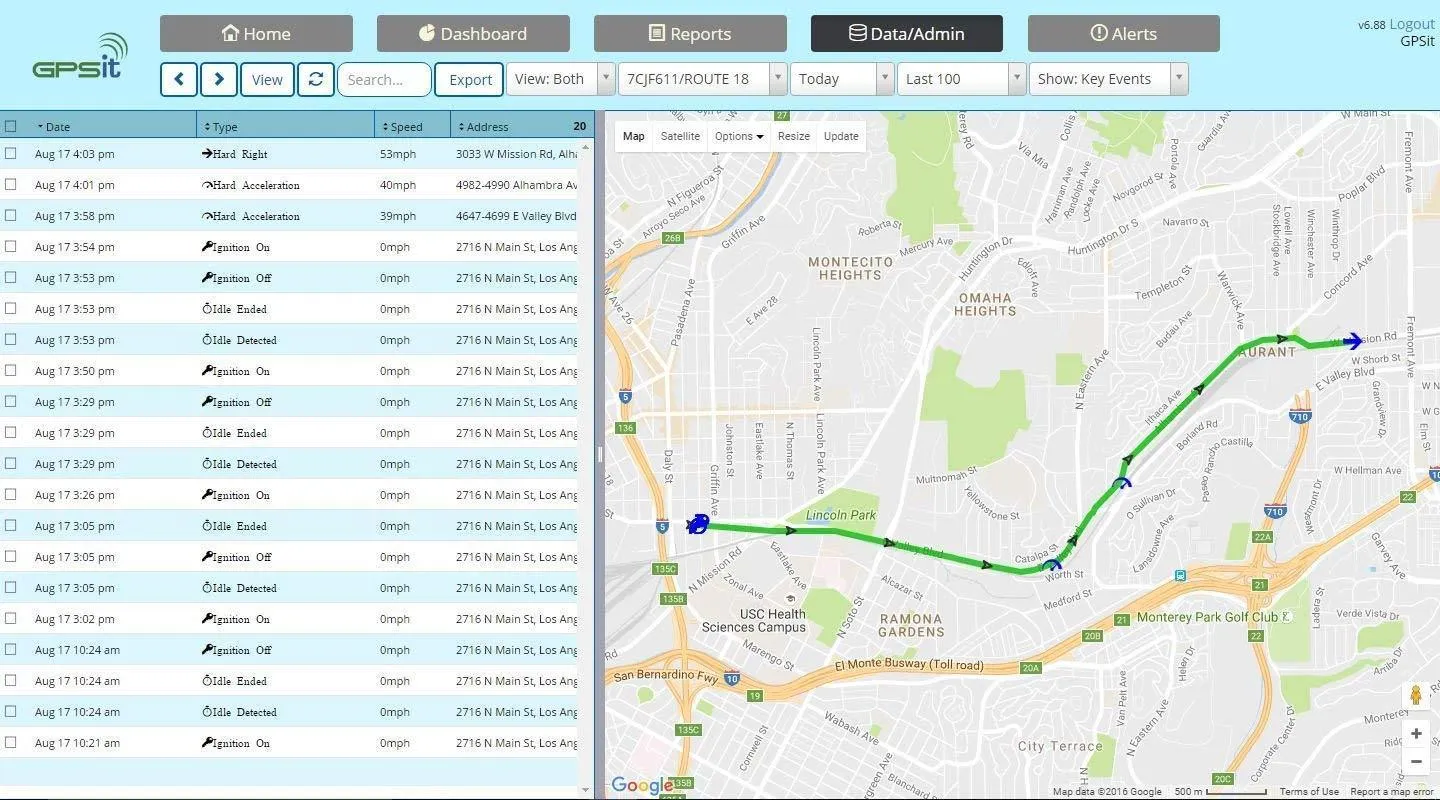Open the Data/Admin tab
Image resolution: width=1440 pixels, height=800 pixels.
907,33
